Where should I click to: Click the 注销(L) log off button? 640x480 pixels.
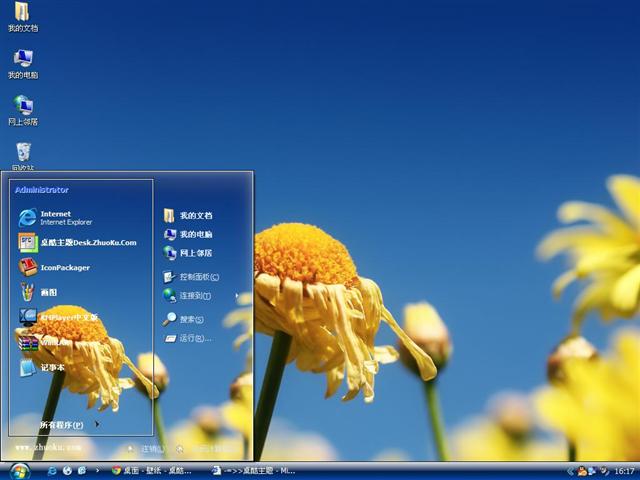tap(148, 449)
